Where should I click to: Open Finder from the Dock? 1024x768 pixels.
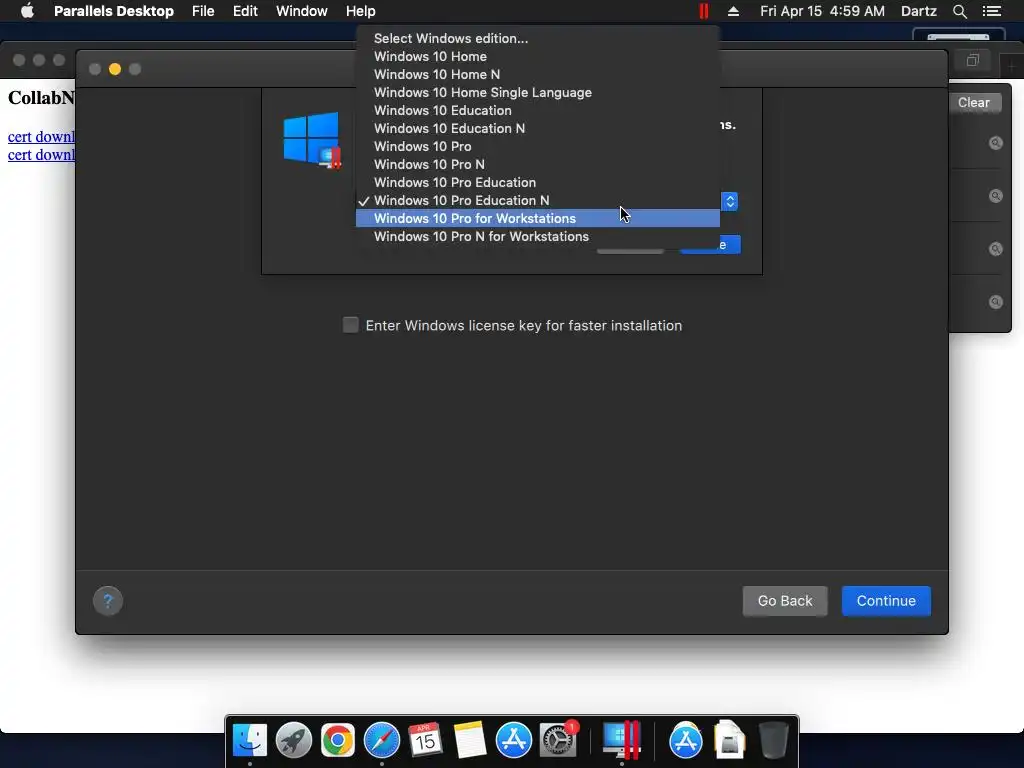[249, 741]
